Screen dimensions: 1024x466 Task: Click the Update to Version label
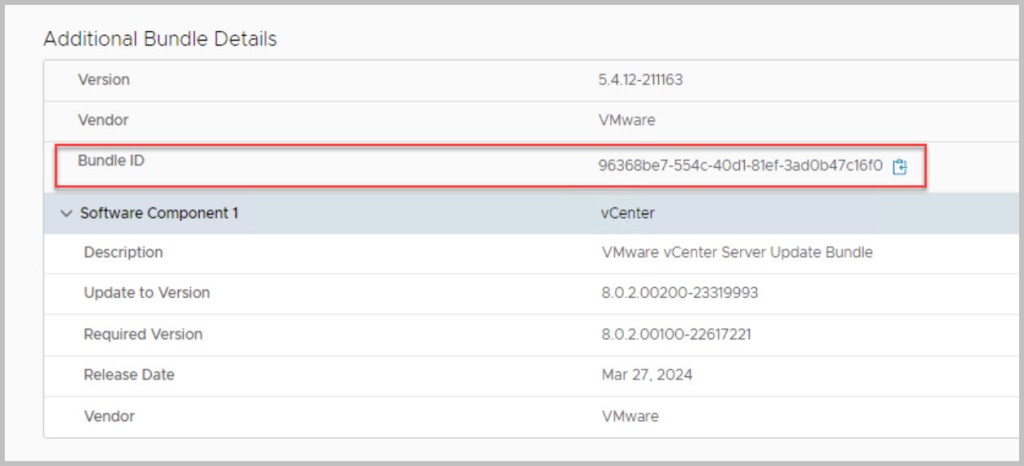click(x=147, y=293)
